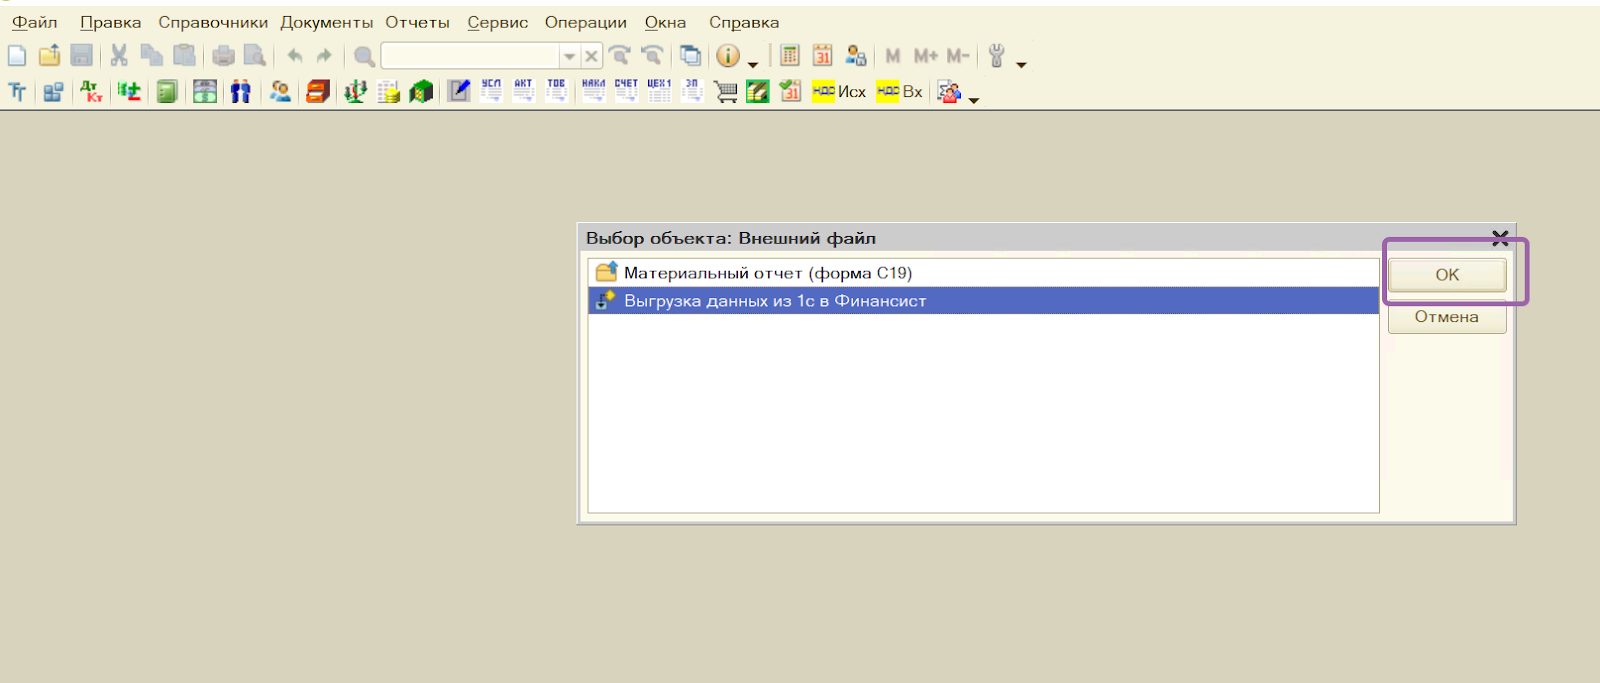Screen dimensions: 1600x683
Task: Click the pencil edit document icon
Action: [x=458, y=92]
